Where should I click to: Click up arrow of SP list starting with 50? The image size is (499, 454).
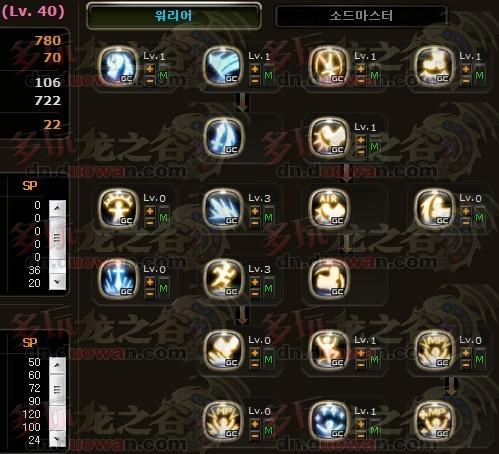click(57, 365)
